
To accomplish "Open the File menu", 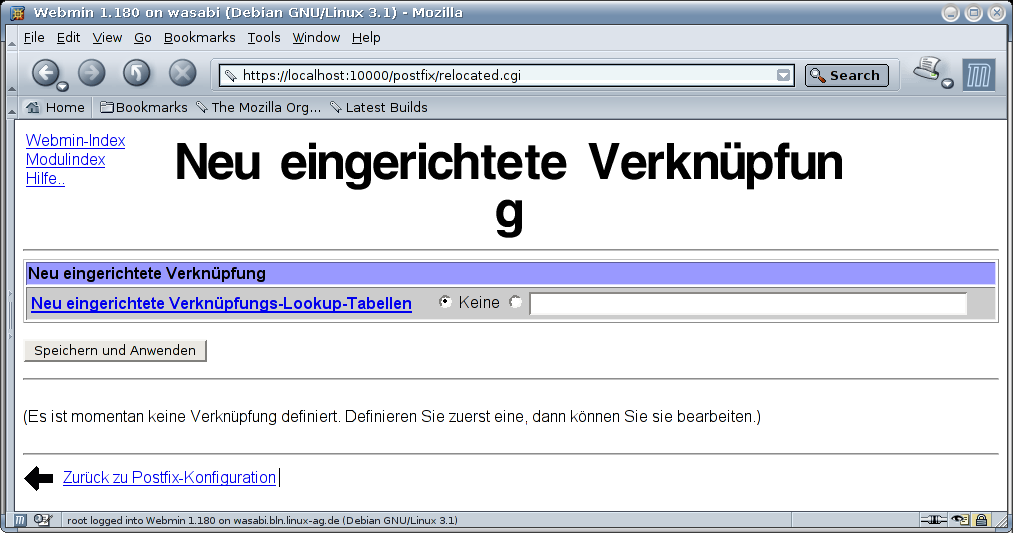I will coord(34,37).
